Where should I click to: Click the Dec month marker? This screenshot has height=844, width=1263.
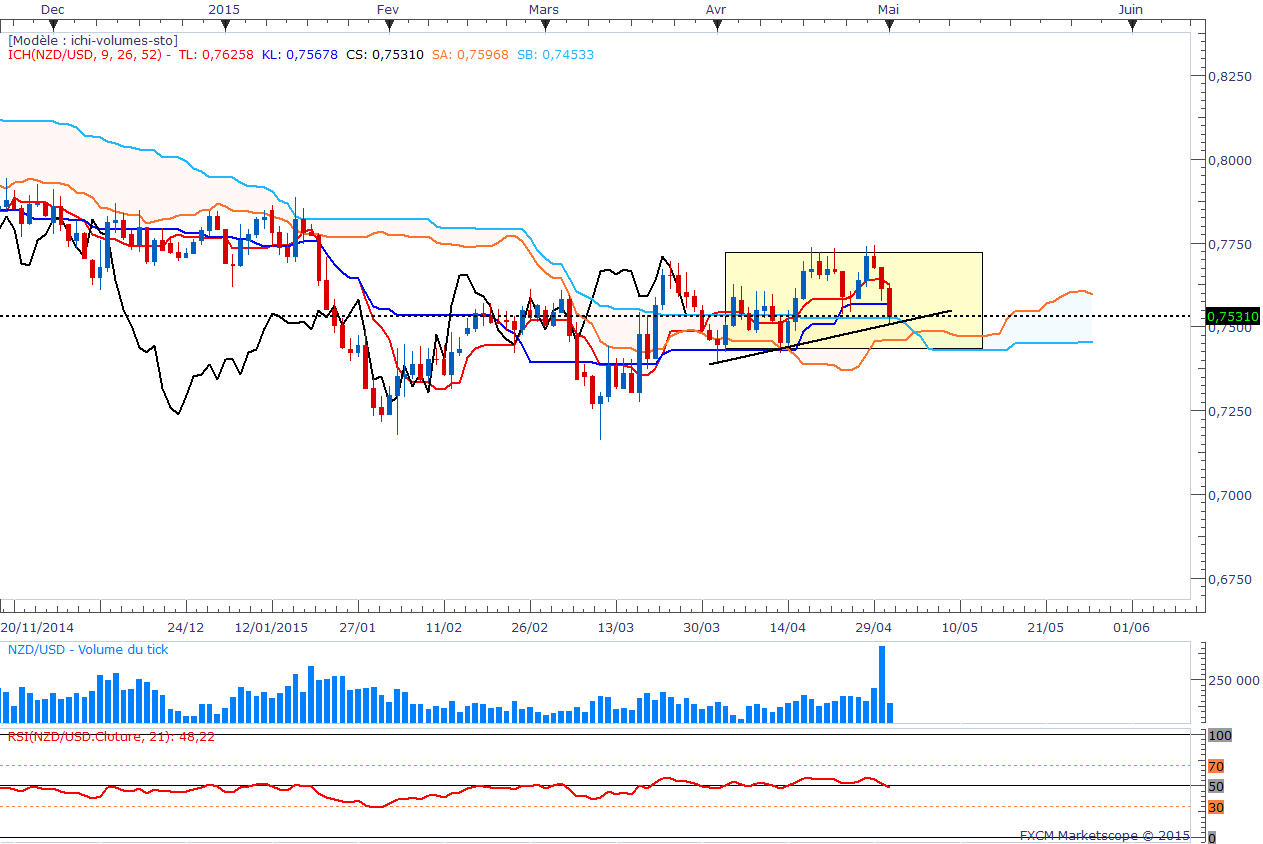tap(53, 8)
